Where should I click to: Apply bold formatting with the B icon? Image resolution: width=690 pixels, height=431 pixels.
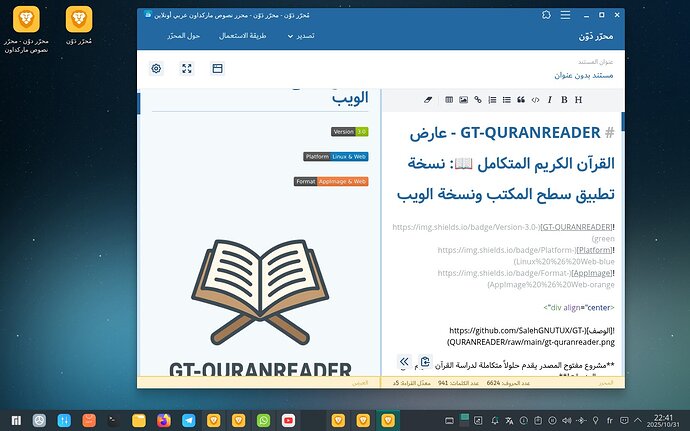564,100
